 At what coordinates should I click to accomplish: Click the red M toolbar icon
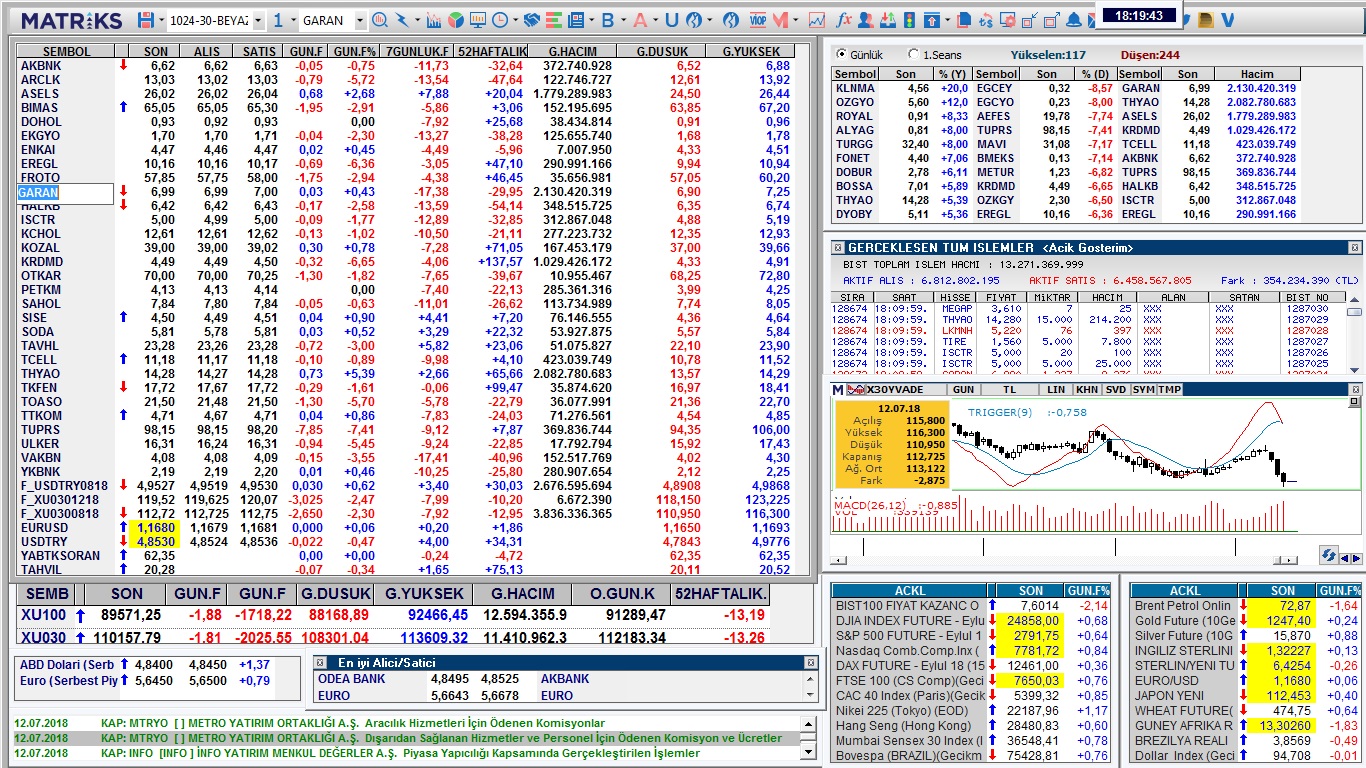point(781,20)
